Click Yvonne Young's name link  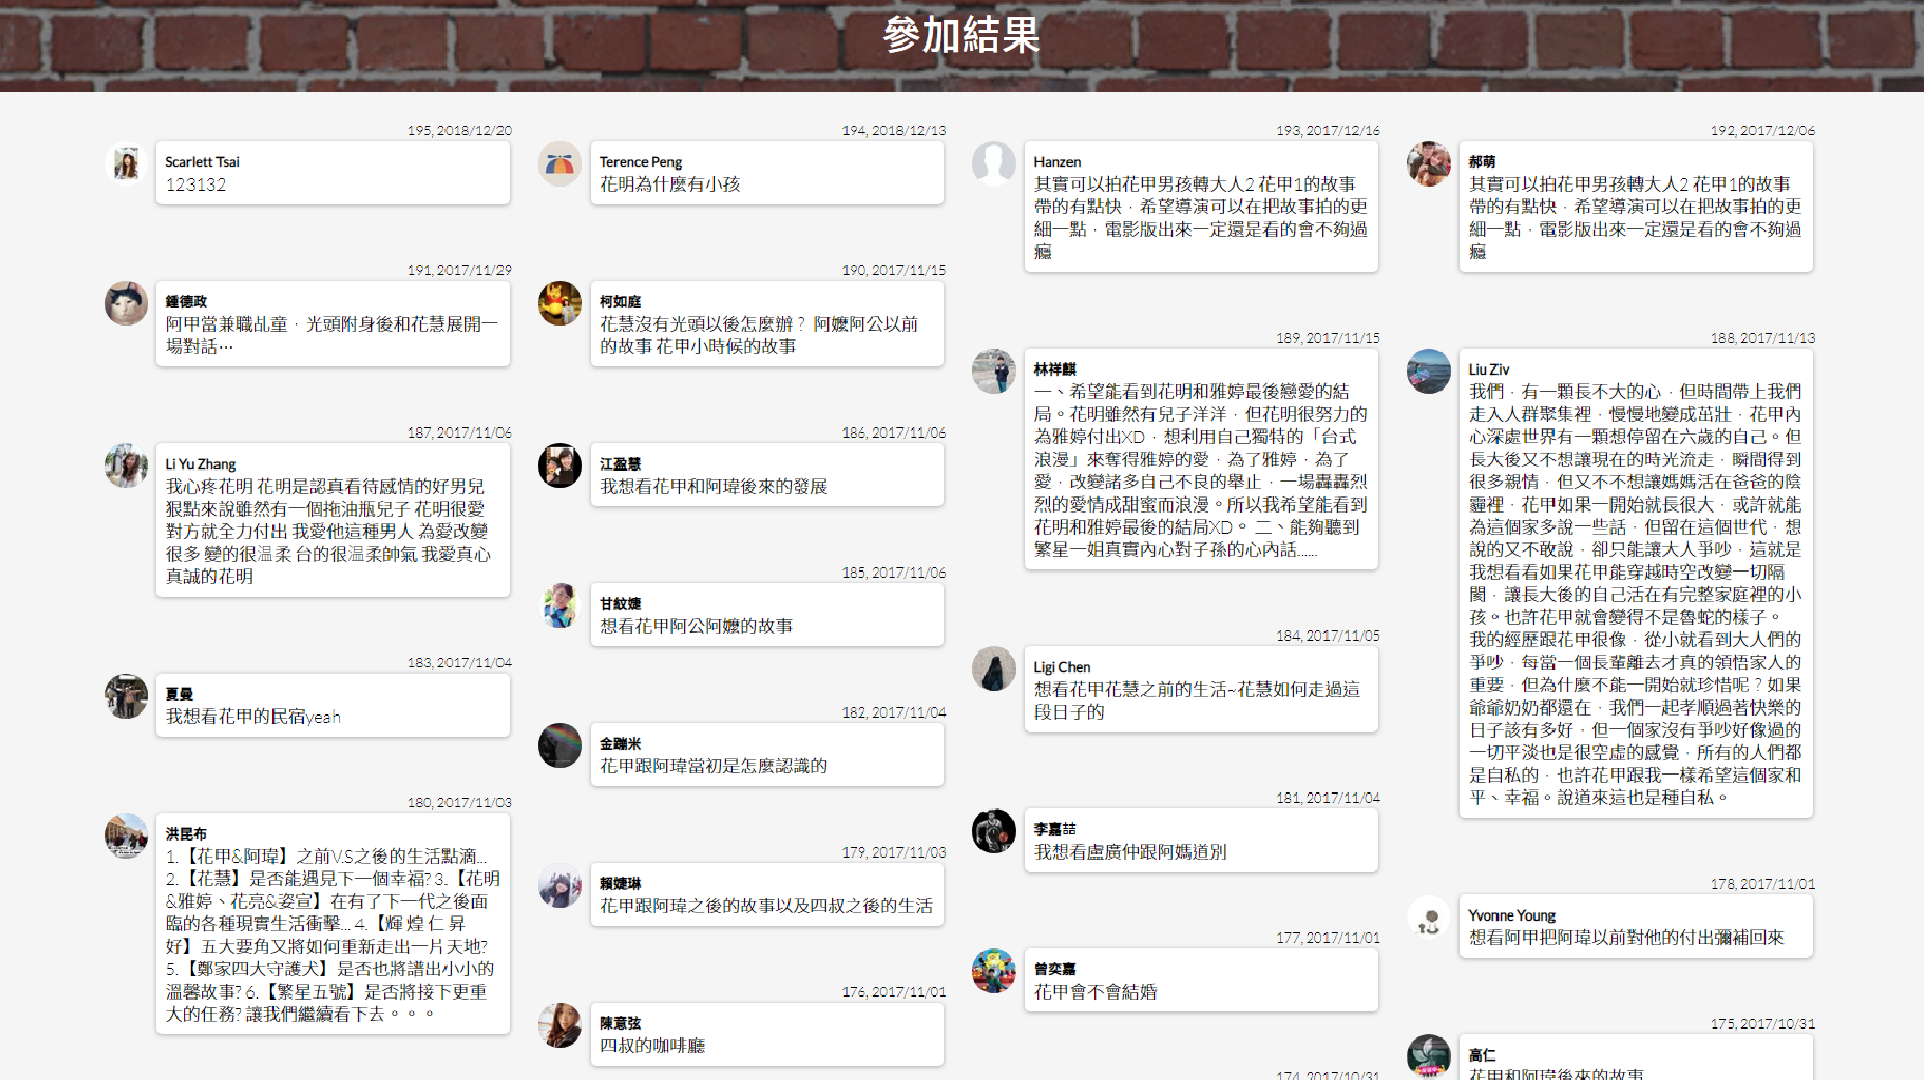pos(1512,916)
